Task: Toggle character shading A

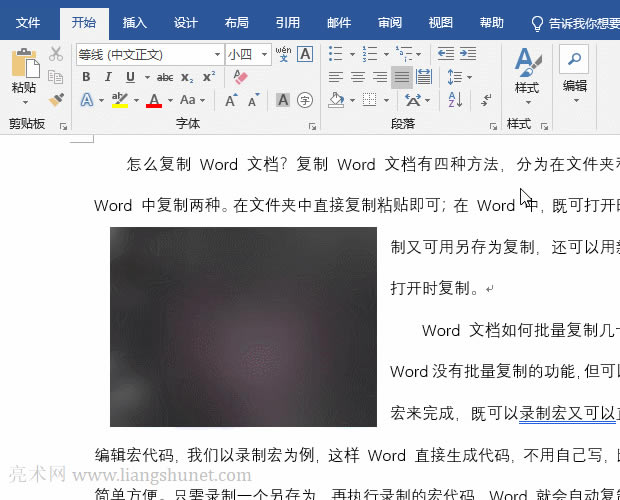Action: tap(283, 100)
